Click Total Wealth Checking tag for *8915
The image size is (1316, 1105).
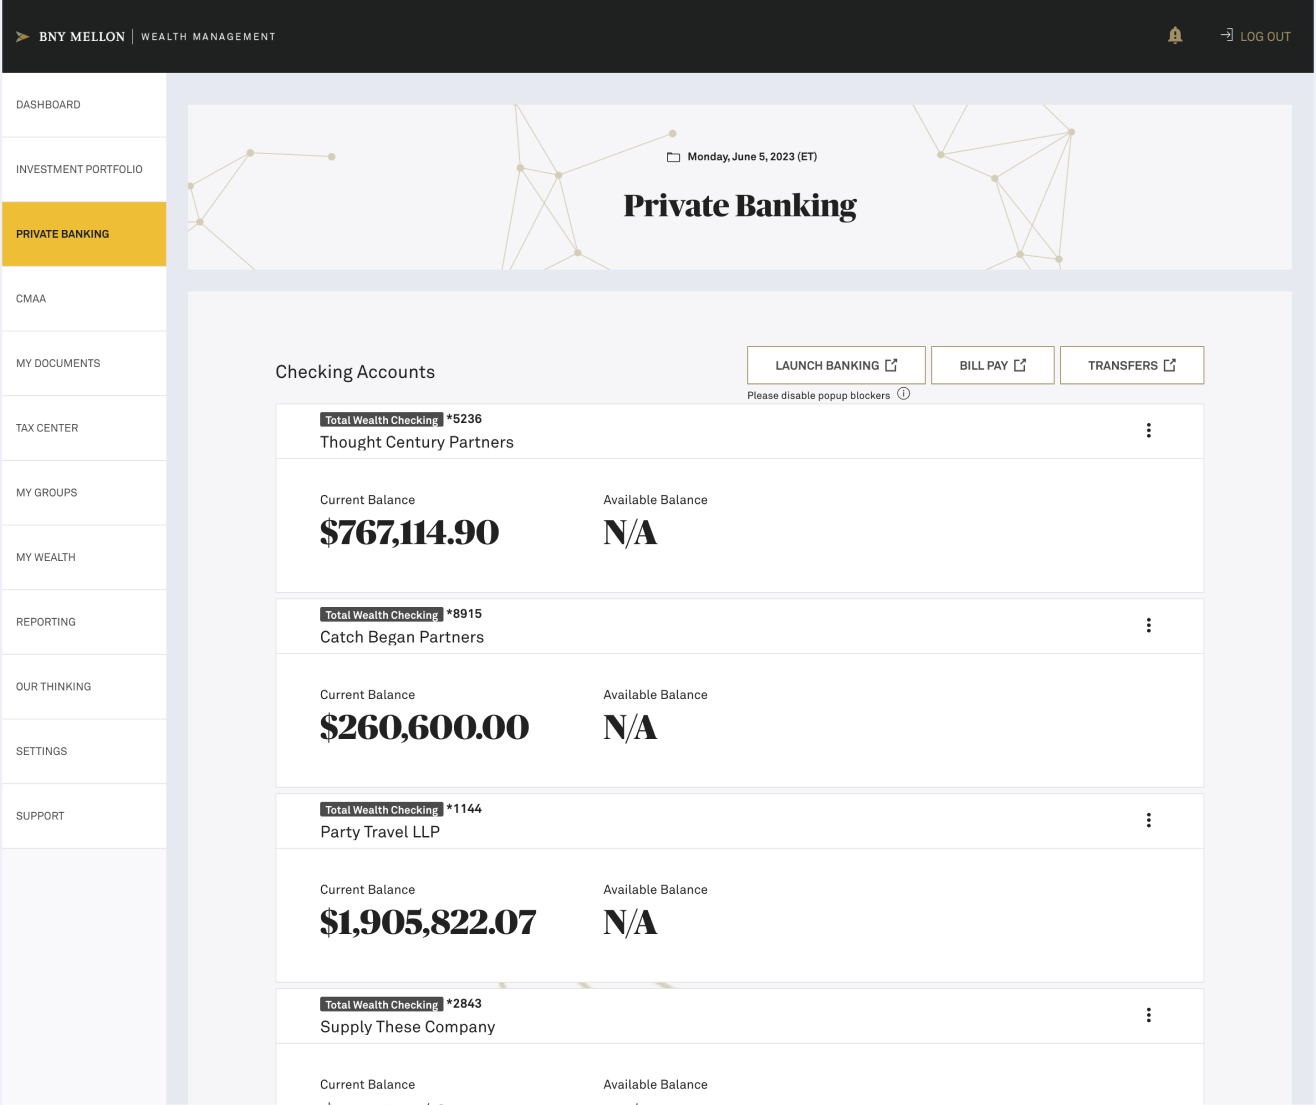382,615
